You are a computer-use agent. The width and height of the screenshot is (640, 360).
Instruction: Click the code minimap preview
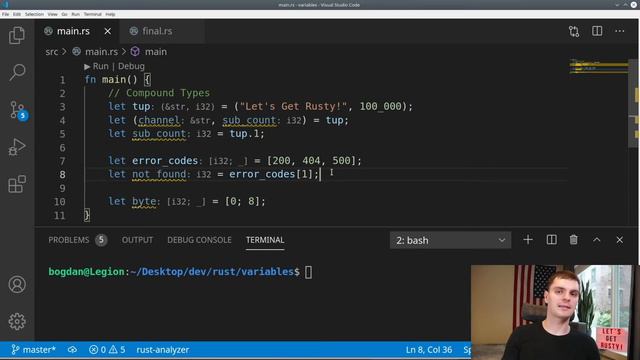pos(598,67)
